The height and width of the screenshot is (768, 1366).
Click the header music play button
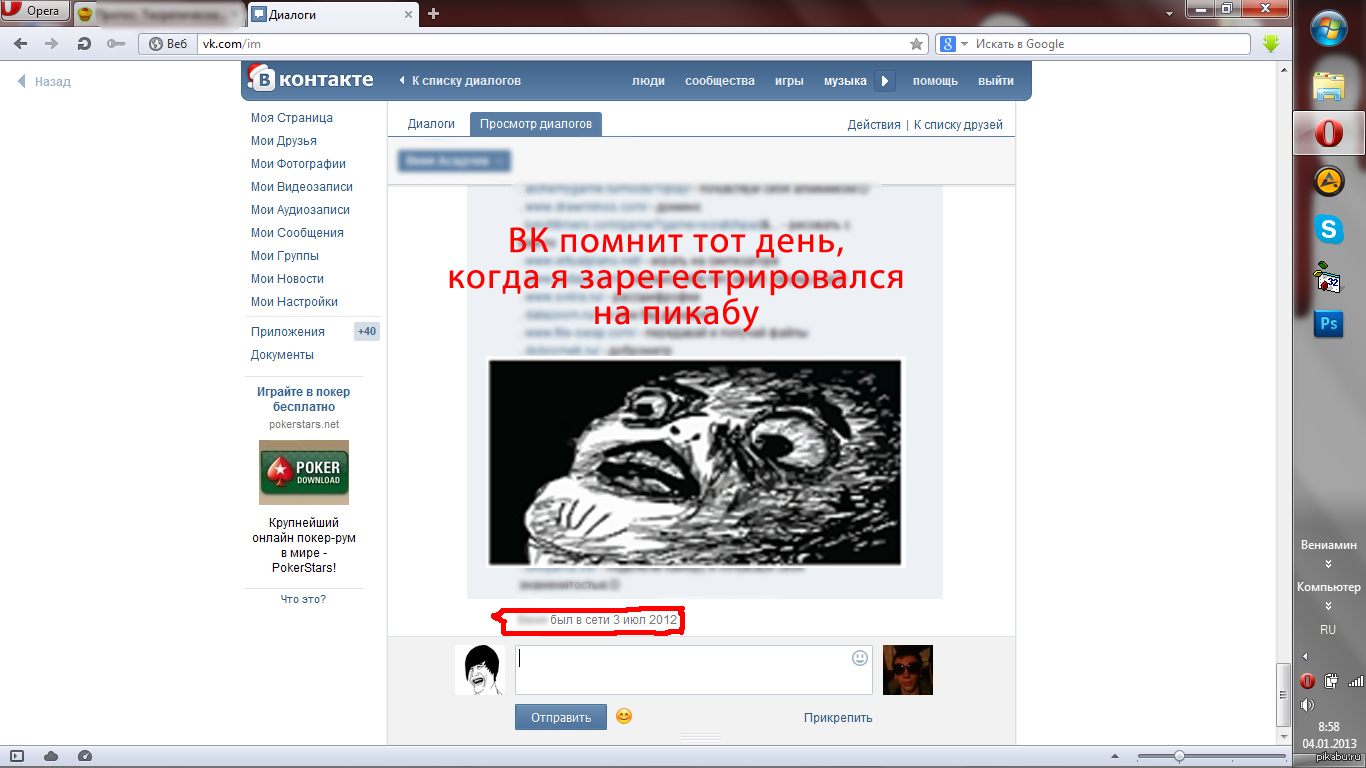point(885,81)
